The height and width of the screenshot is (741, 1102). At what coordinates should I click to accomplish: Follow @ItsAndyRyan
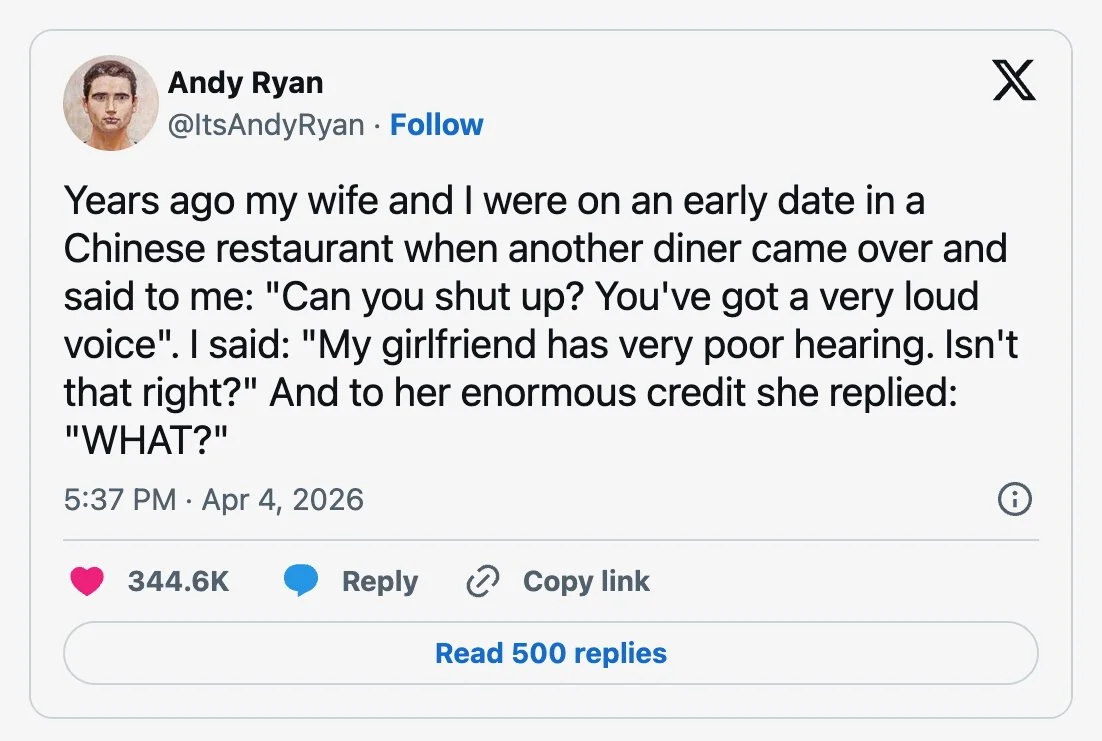(436, 124)
